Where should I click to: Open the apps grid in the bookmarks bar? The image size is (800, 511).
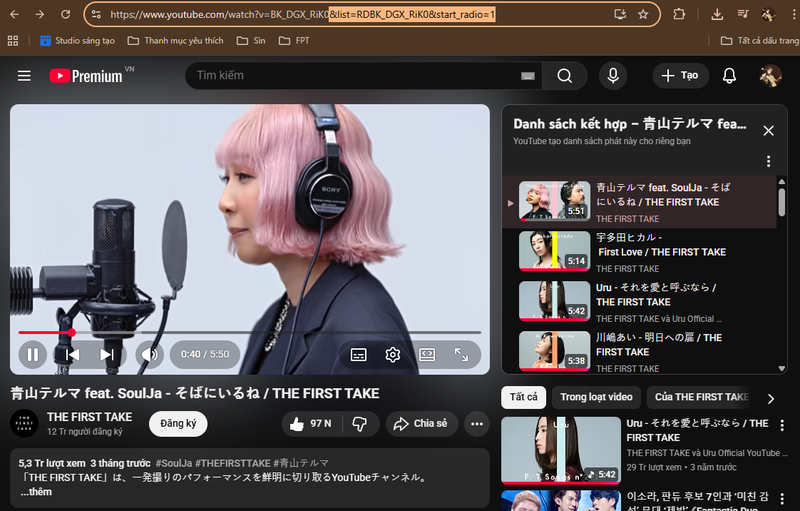pos(13,40)
